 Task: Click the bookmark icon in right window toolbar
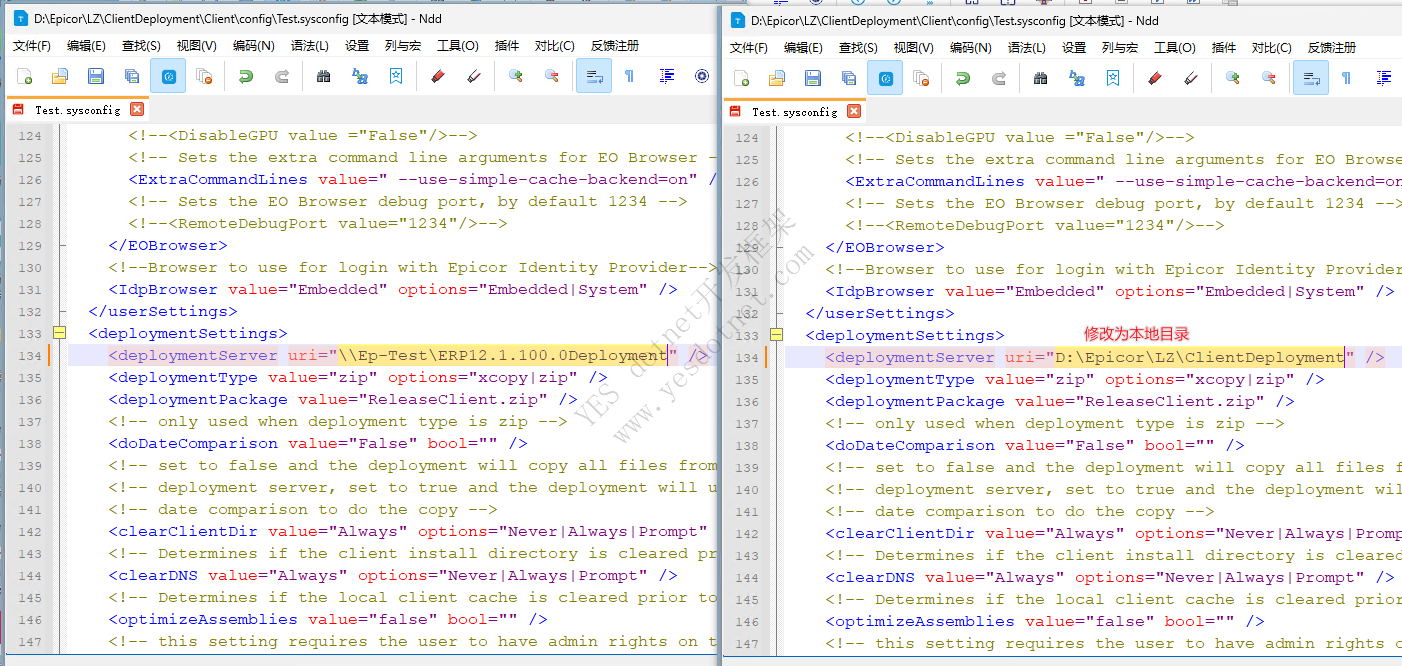[x=1113, y=78]
